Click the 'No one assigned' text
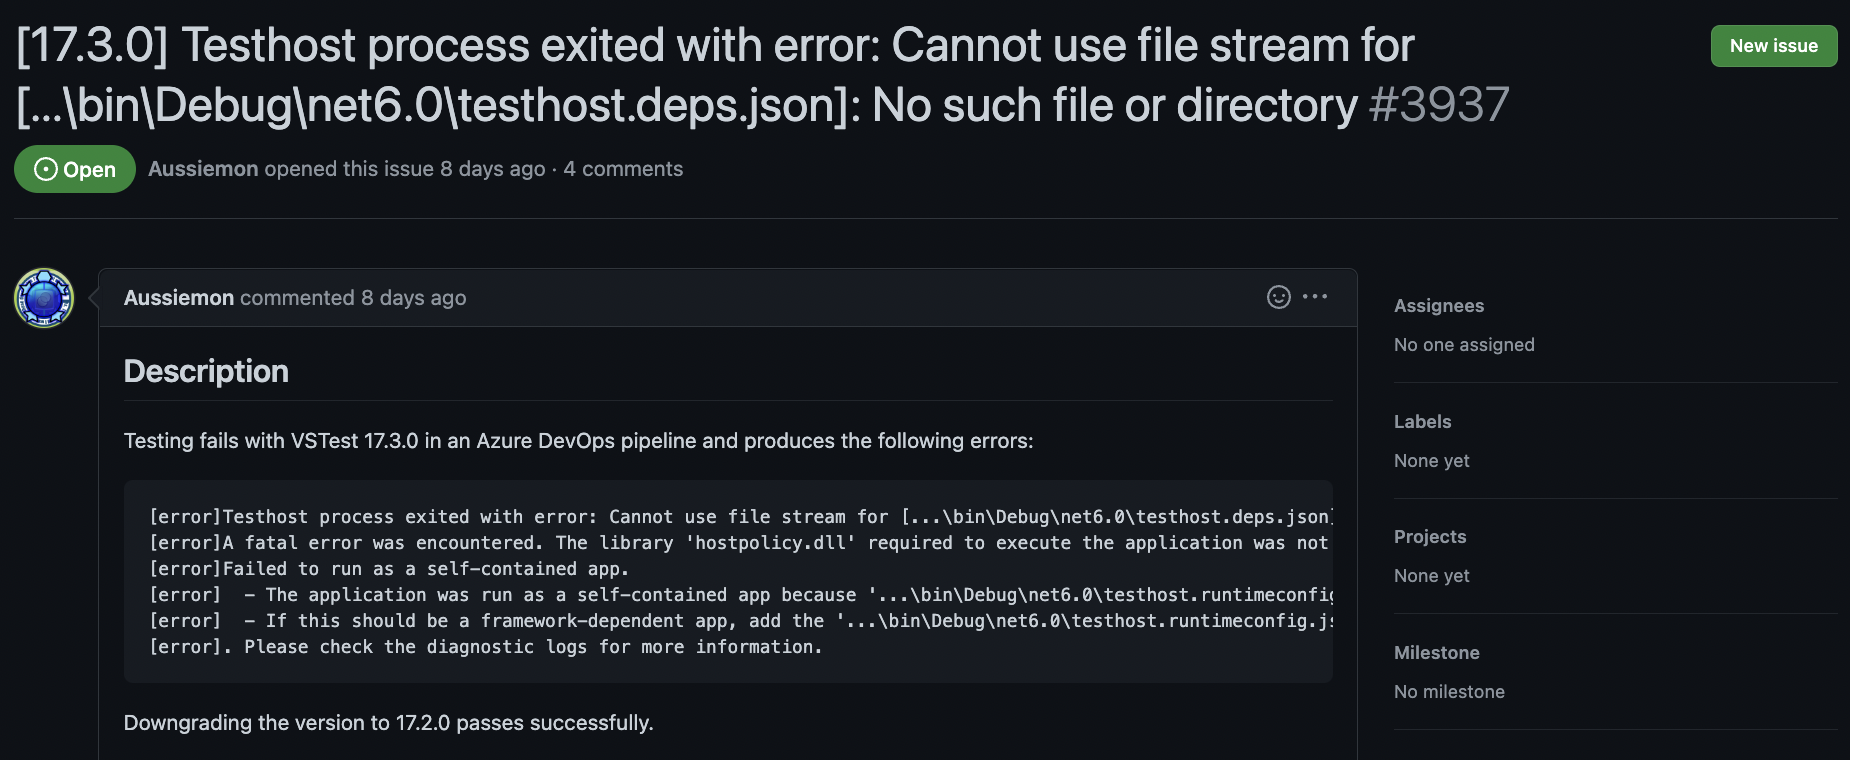 pyautogui.click(x=1464, y=345)
